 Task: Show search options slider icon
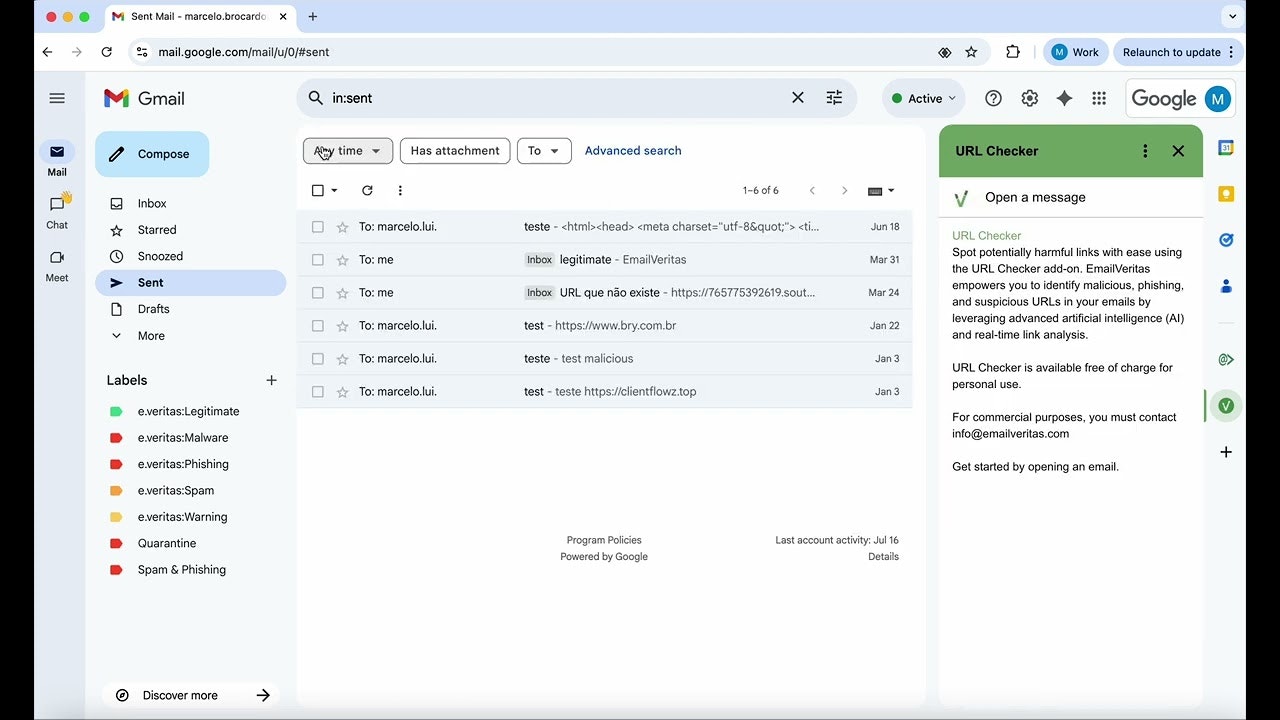pos(834,98)
